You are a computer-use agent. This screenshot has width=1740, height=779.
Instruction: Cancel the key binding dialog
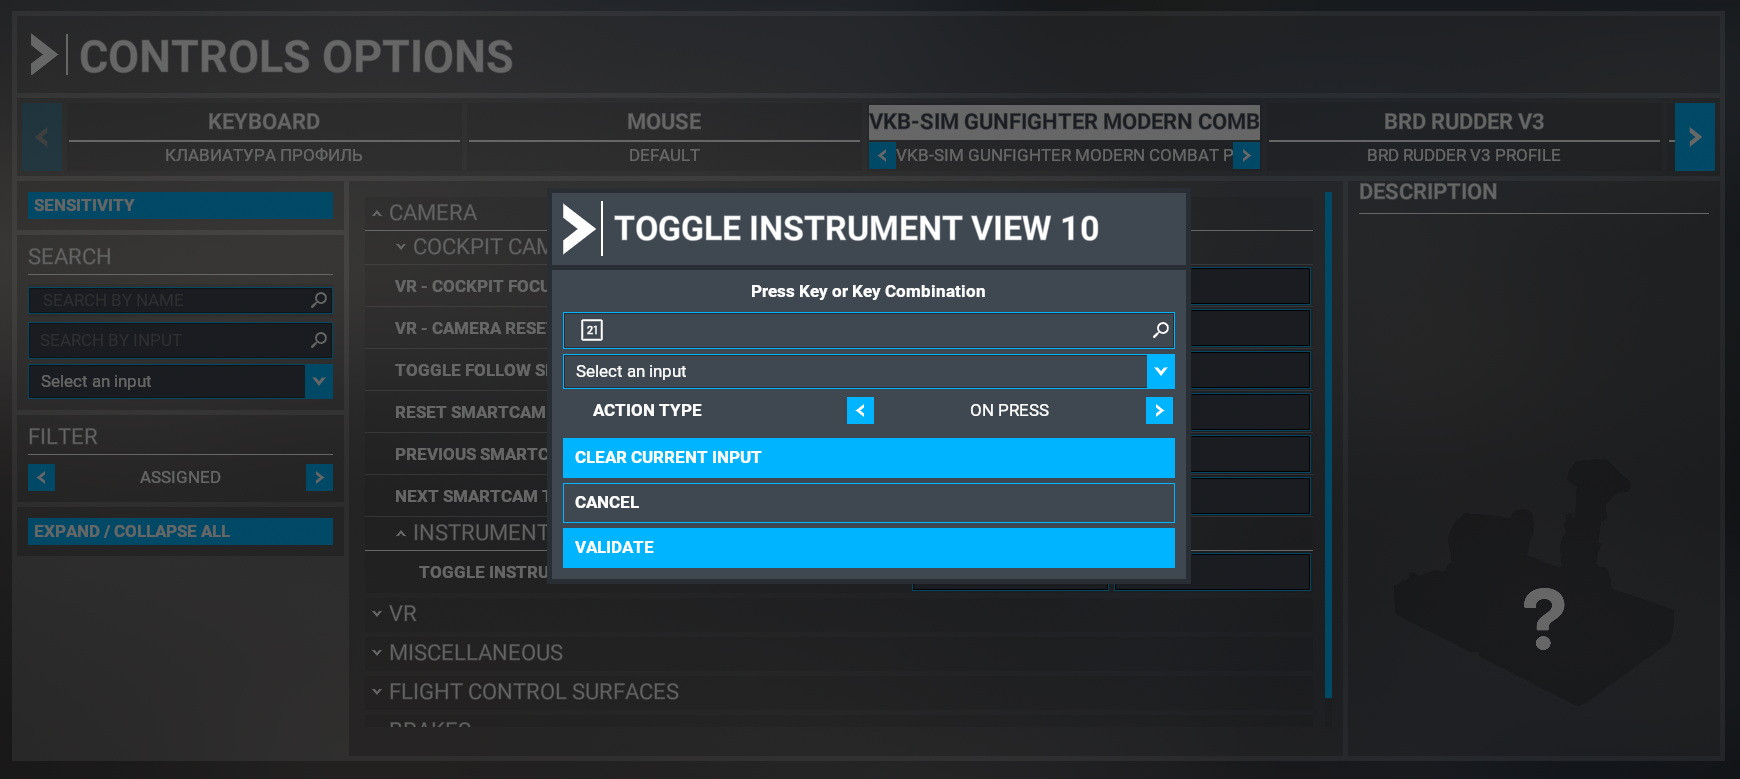pos(868,502)
